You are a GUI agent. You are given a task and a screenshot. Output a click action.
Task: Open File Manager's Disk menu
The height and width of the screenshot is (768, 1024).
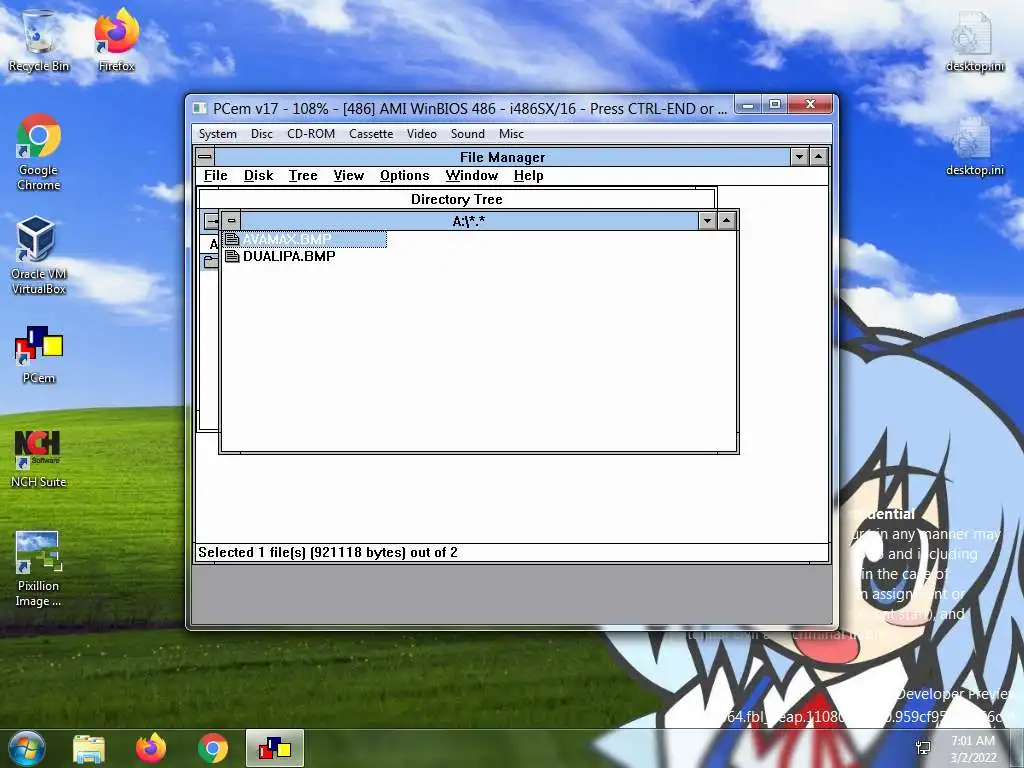(259, 176)
